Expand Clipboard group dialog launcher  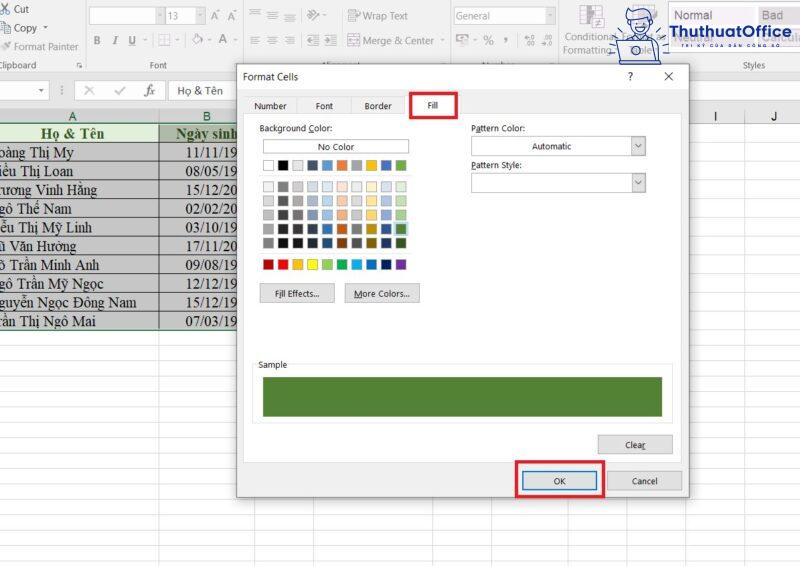[79, 65]
